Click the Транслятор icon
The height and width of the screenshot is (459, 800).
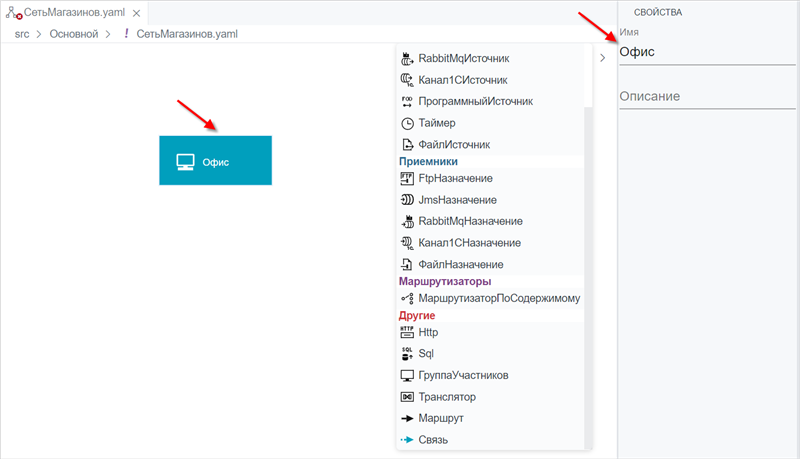pyautogui.click(x=407, y=397)
